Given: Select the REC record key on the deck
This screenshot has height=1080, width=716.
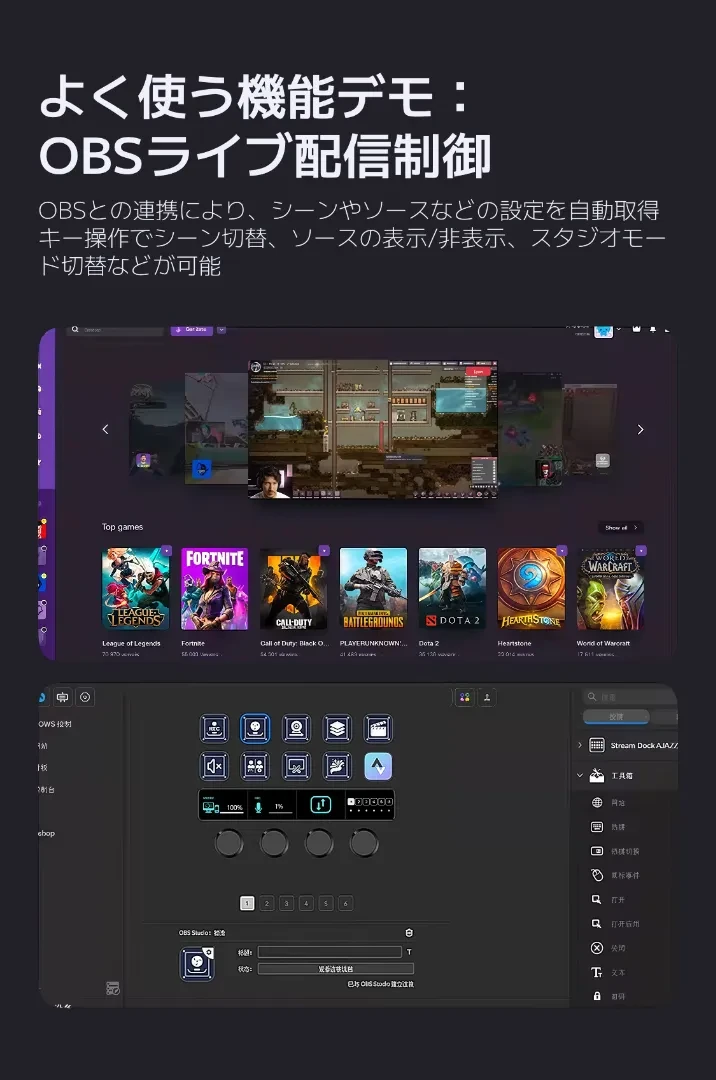Looking at the screenshot, I should tap(214, 728).
